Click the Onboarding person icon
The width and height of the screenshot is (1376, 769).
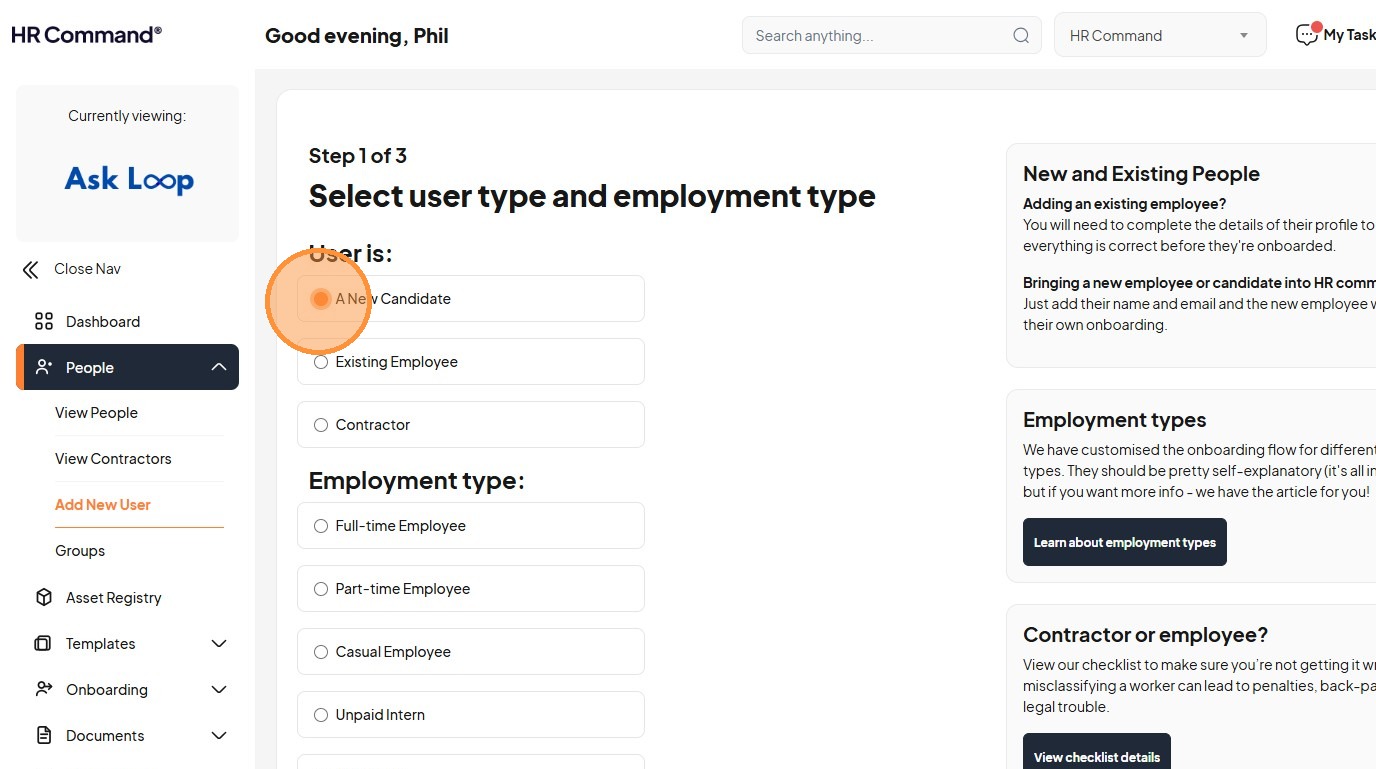[x=44, y=690]
